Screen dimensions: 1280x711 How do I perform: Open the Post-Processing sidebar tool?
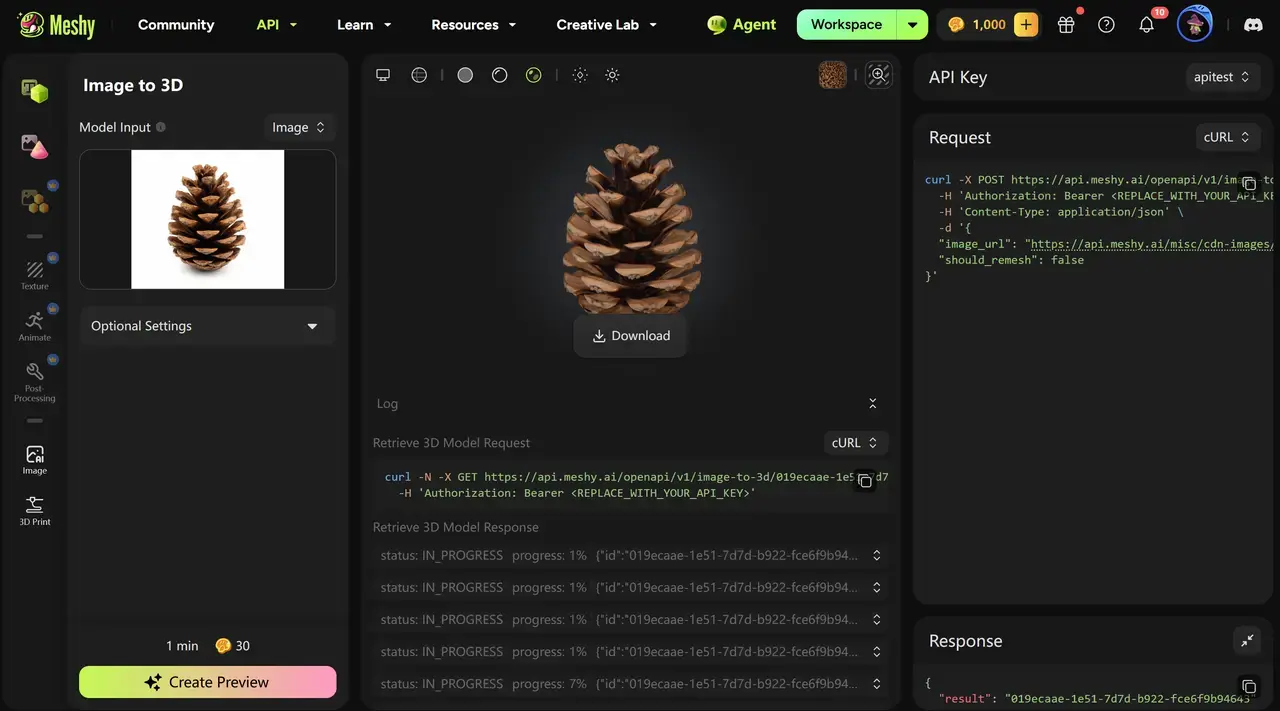[35, 380]
